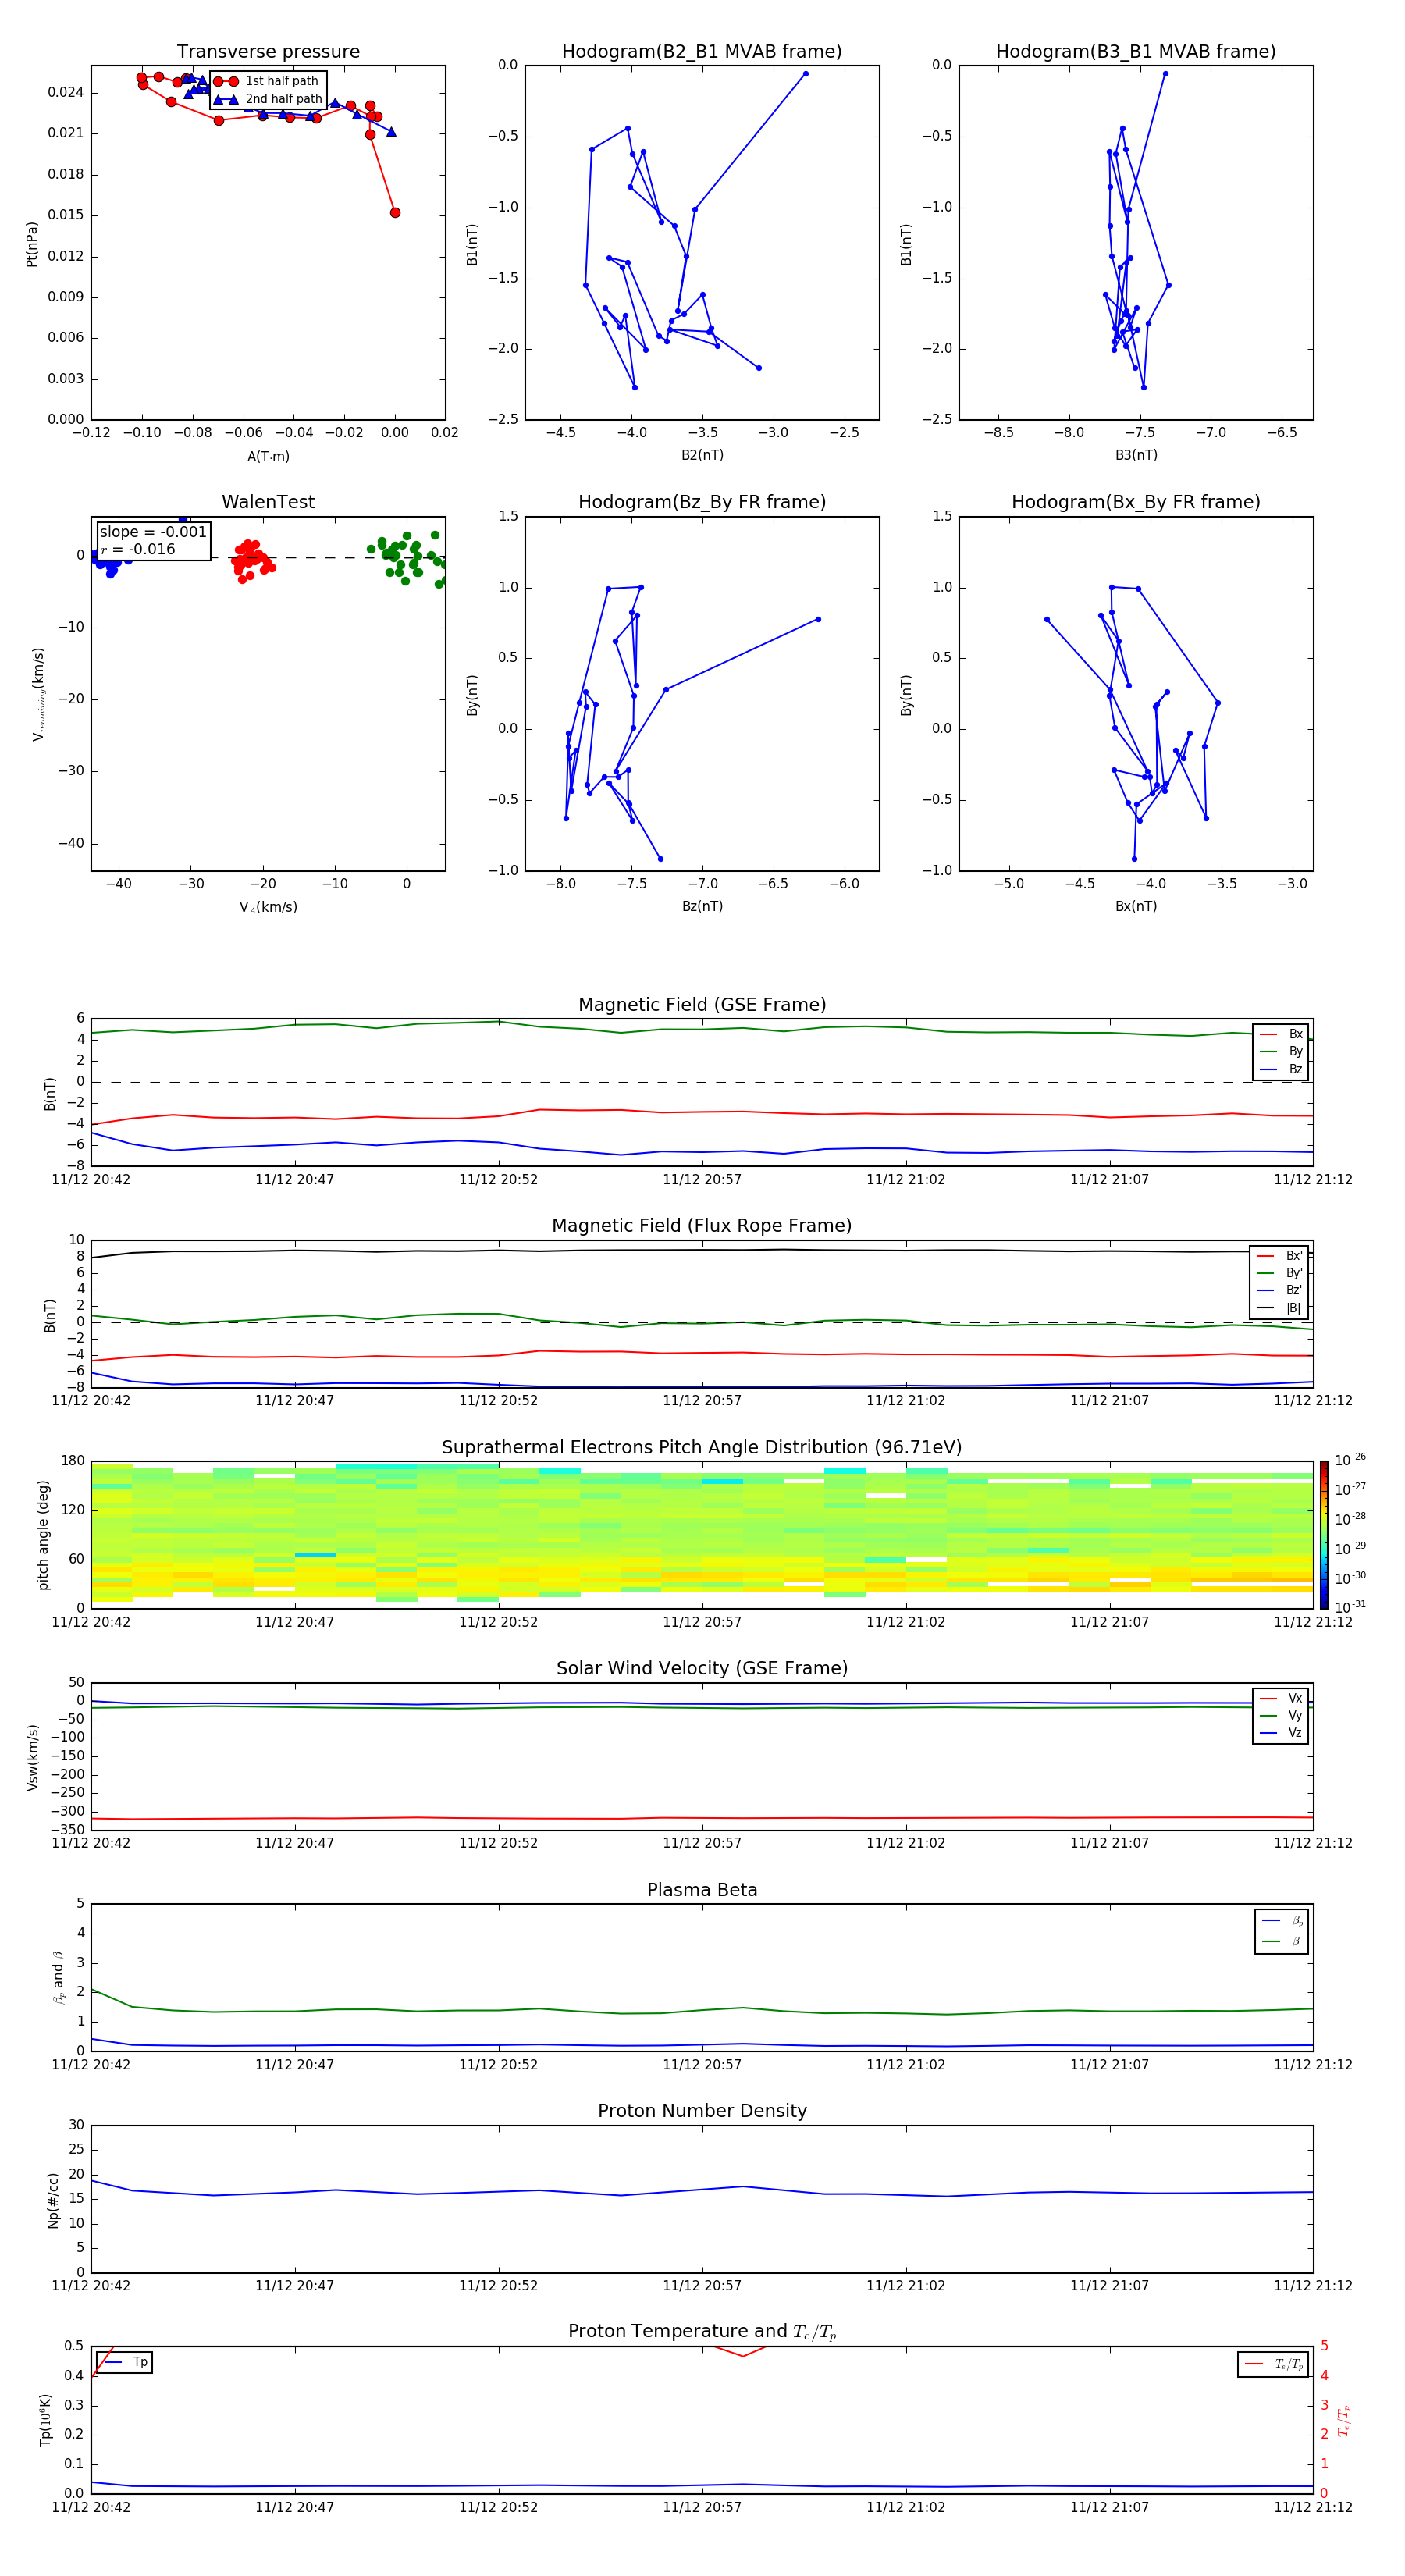Click the 'βp and β' y-axis label

point(58,1977)
